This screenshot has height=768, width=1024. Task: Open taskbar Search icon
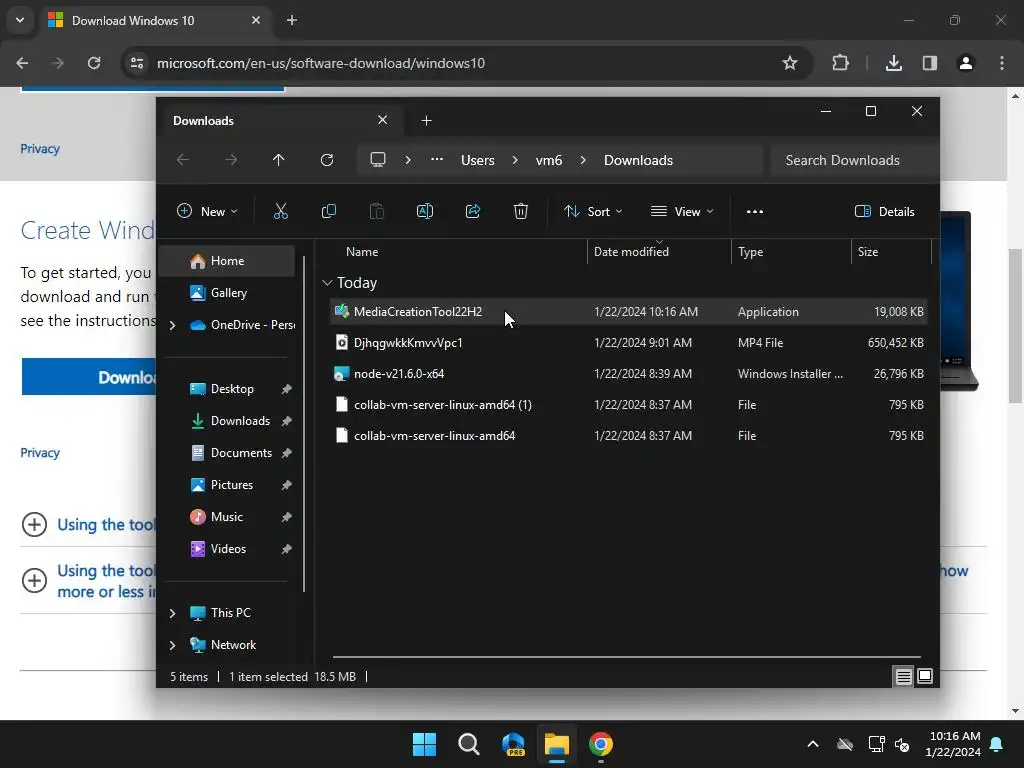pyautogui.click(x=469, y=744)
